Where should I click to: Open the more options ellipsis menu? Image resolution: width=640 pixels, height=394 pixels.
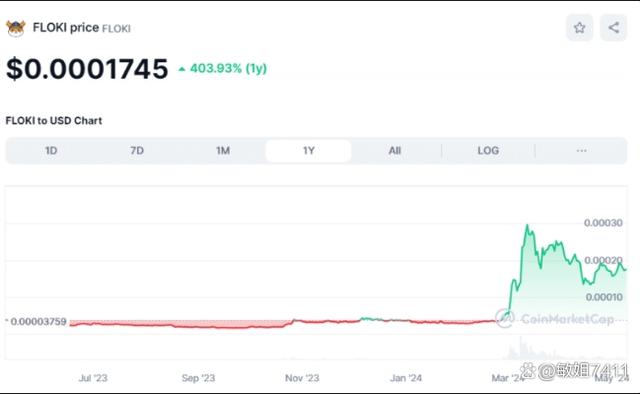tap(581, 151)
